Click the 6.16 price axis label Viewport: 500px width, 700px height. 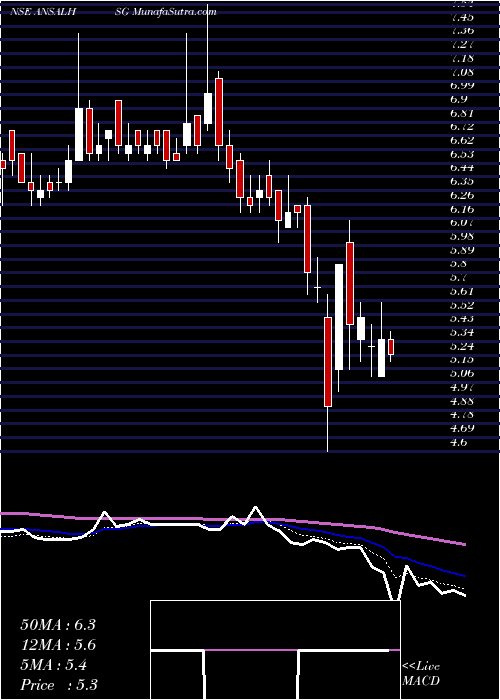462,209
